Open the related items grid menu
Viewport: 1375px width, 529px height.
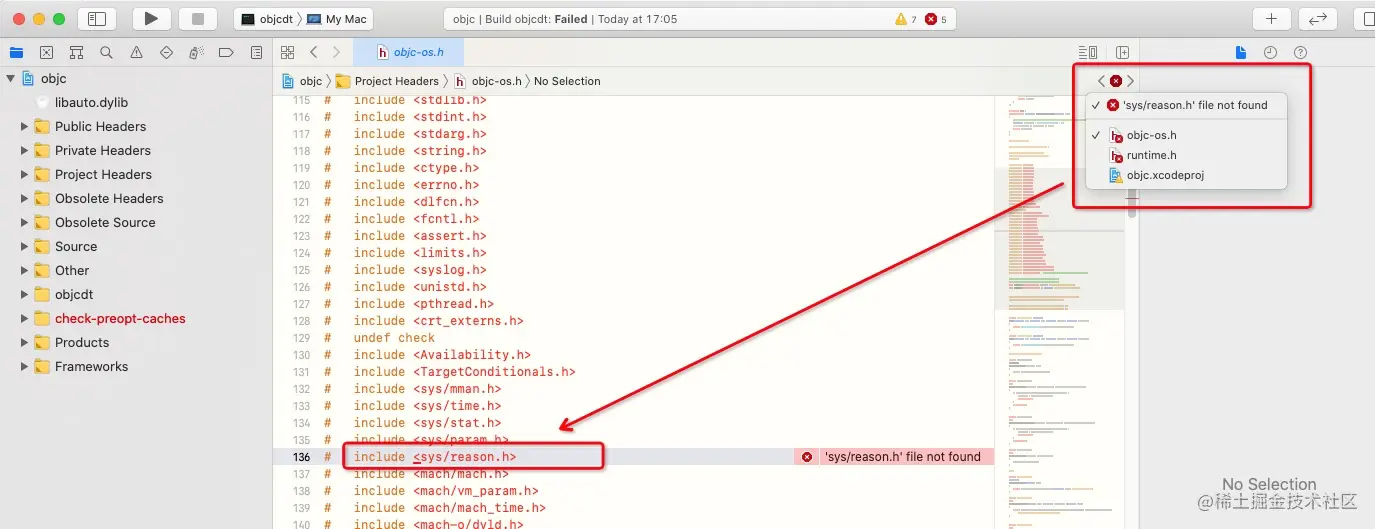[288, 52]
